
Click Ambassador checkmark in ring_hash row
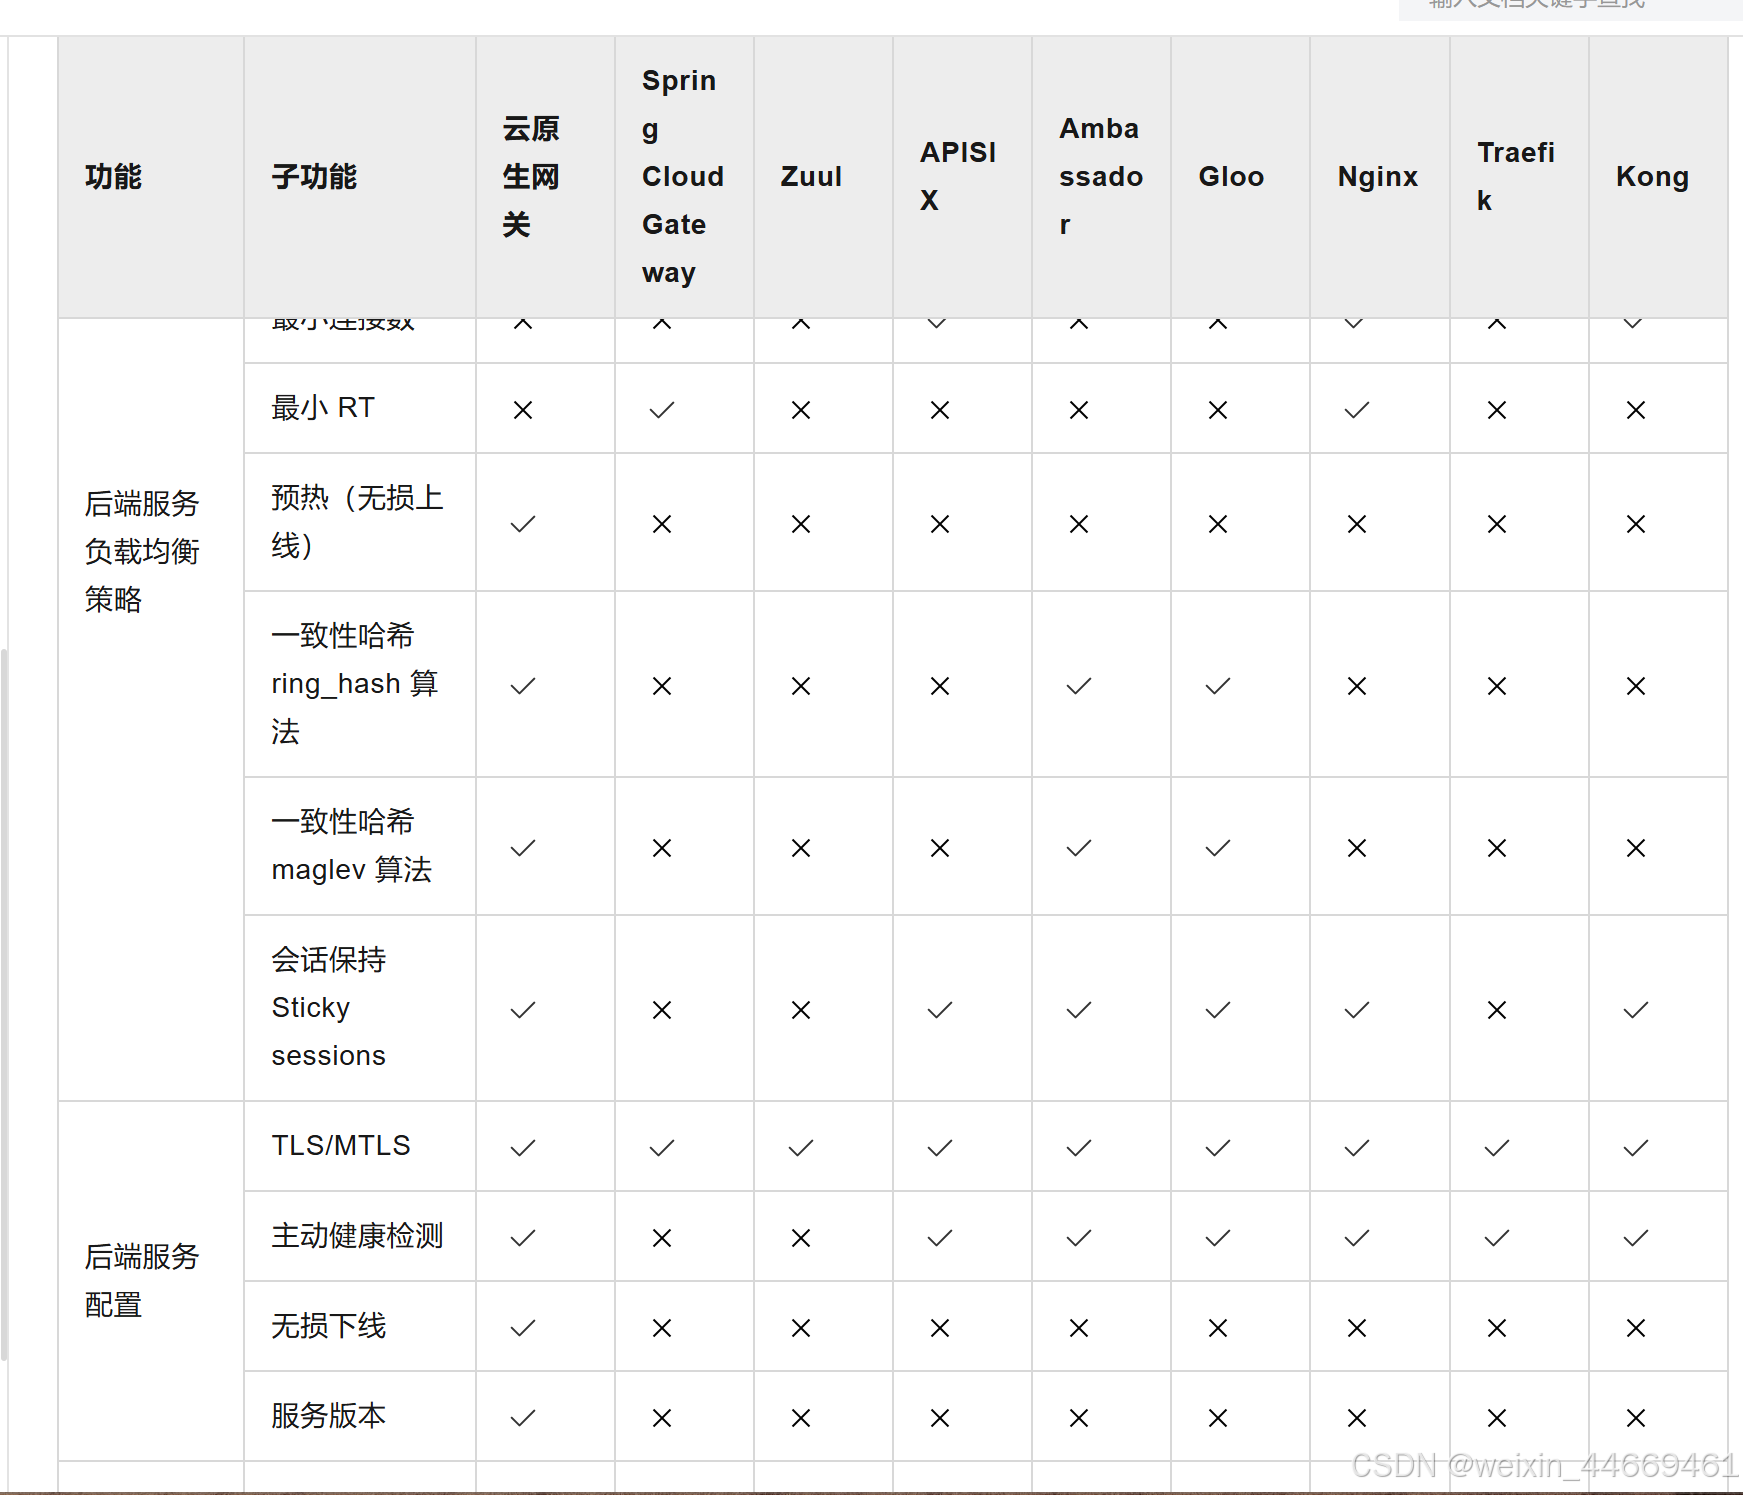coord(1079,686)
